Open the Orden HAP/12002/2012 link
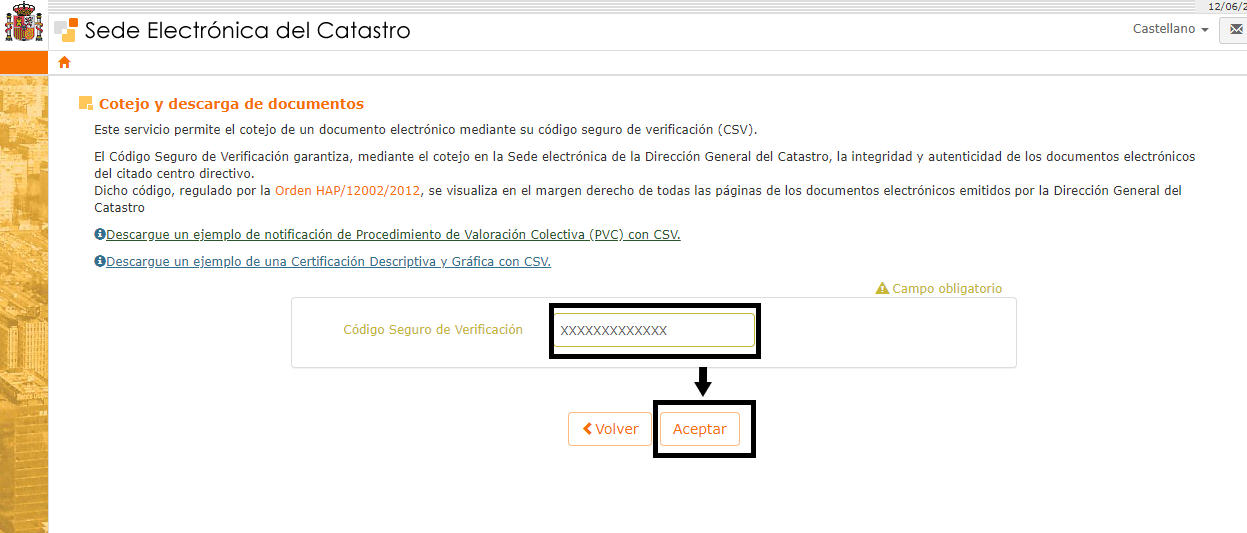1247x533 pixels. (x=349, y=190)
